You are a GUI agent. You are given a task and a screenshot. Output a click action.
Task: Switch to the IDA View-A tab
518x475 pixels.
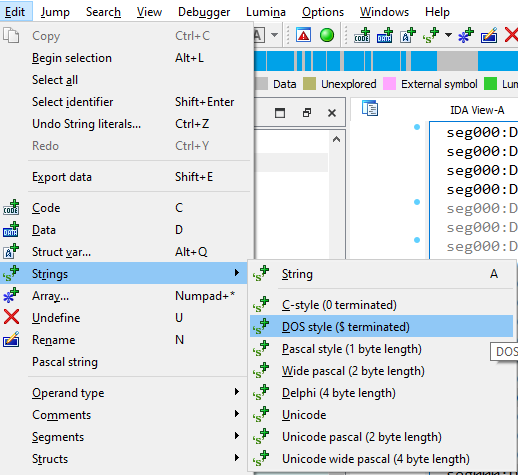click(477, 110)
